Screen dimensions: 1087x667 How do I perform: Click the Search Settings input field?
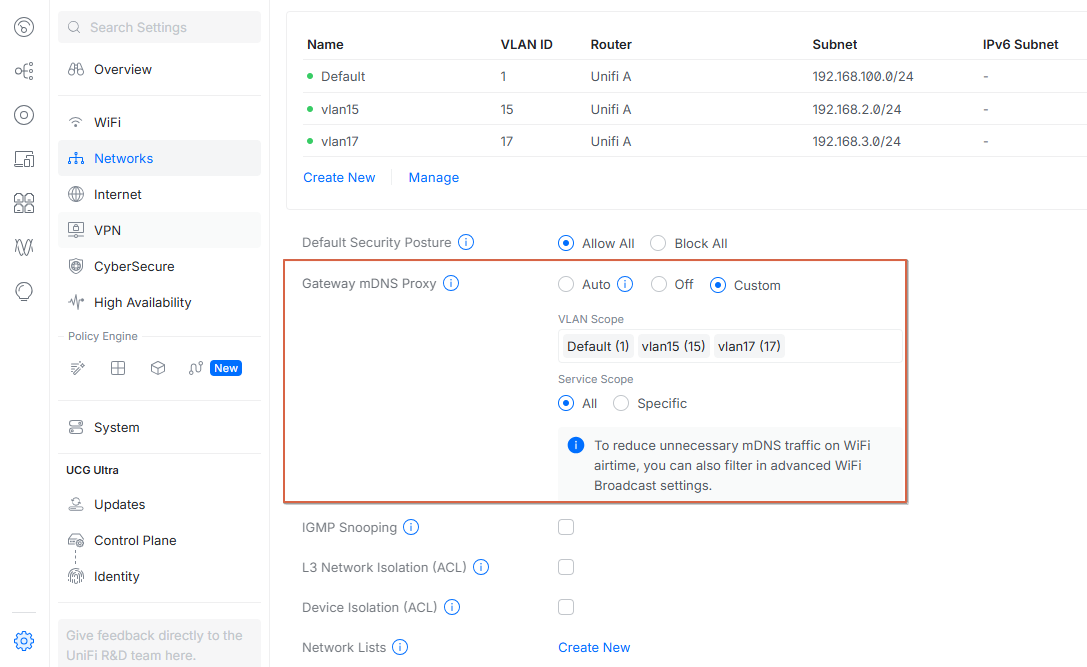point(159,27)
